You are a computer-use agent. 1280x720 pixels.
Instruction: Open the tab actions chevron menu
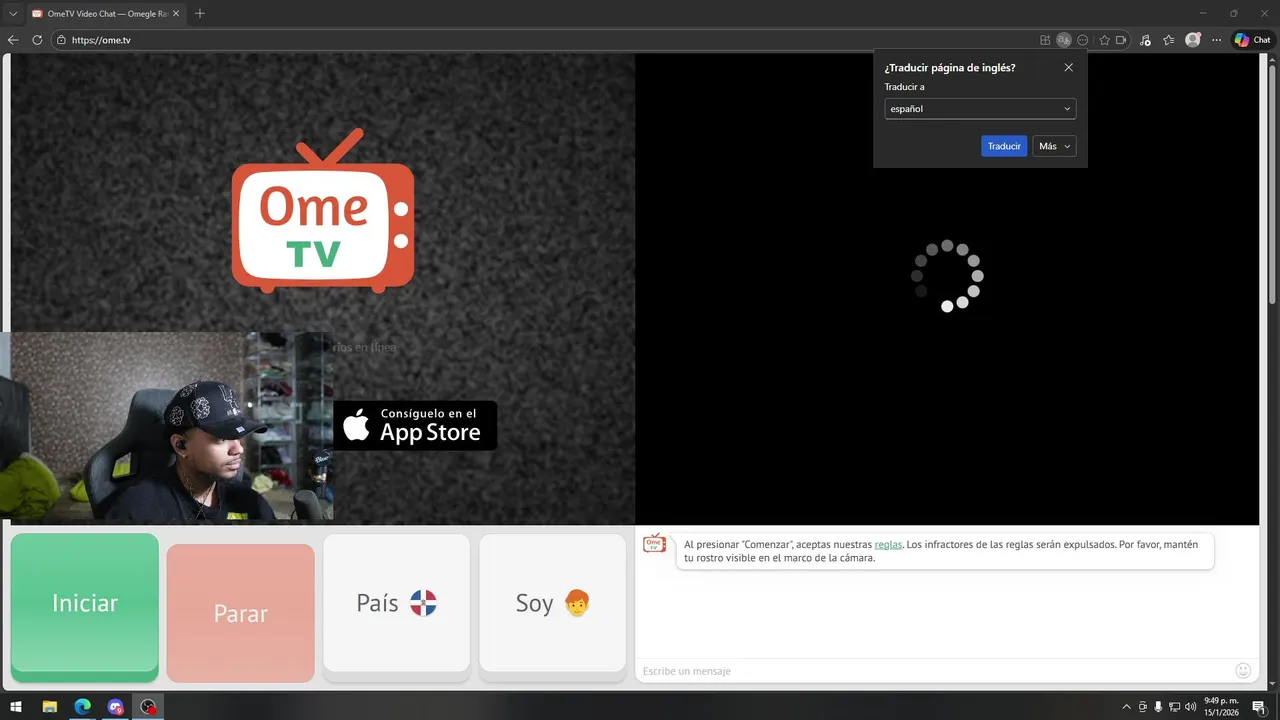point(12,13)
